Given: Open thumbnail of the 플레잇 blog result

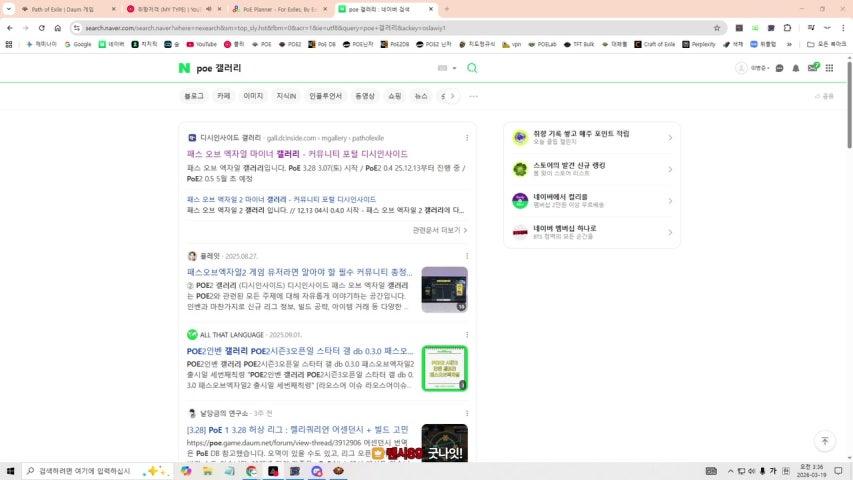Looking at the screenshot, I should (x=444, y=290).
